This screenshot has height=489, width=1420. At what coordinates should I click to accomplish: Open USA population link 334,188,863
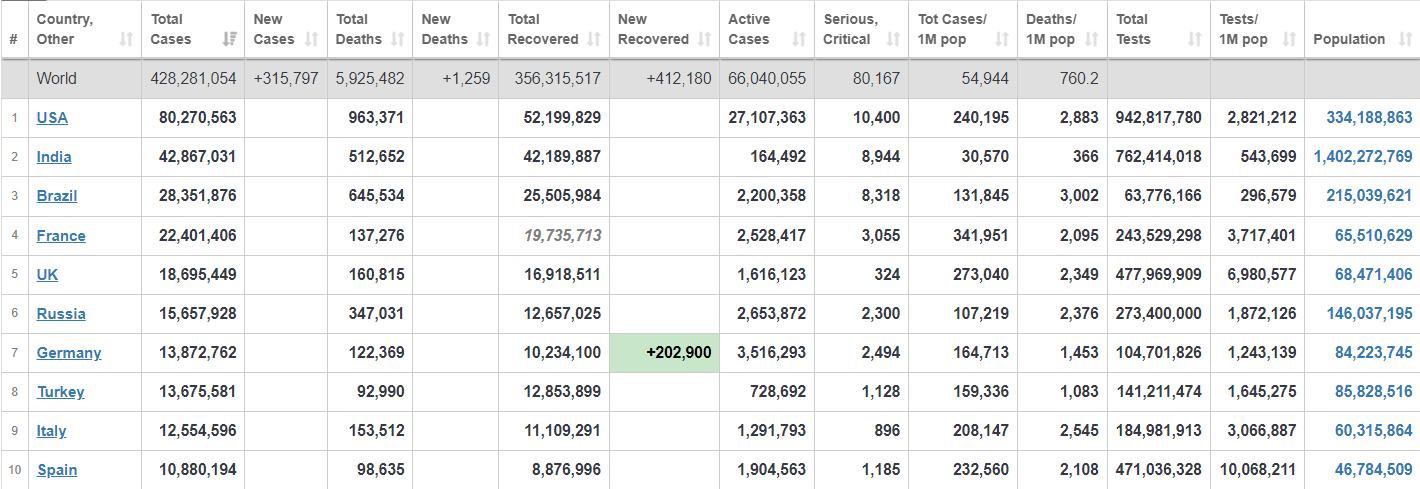click(1369, 117)
